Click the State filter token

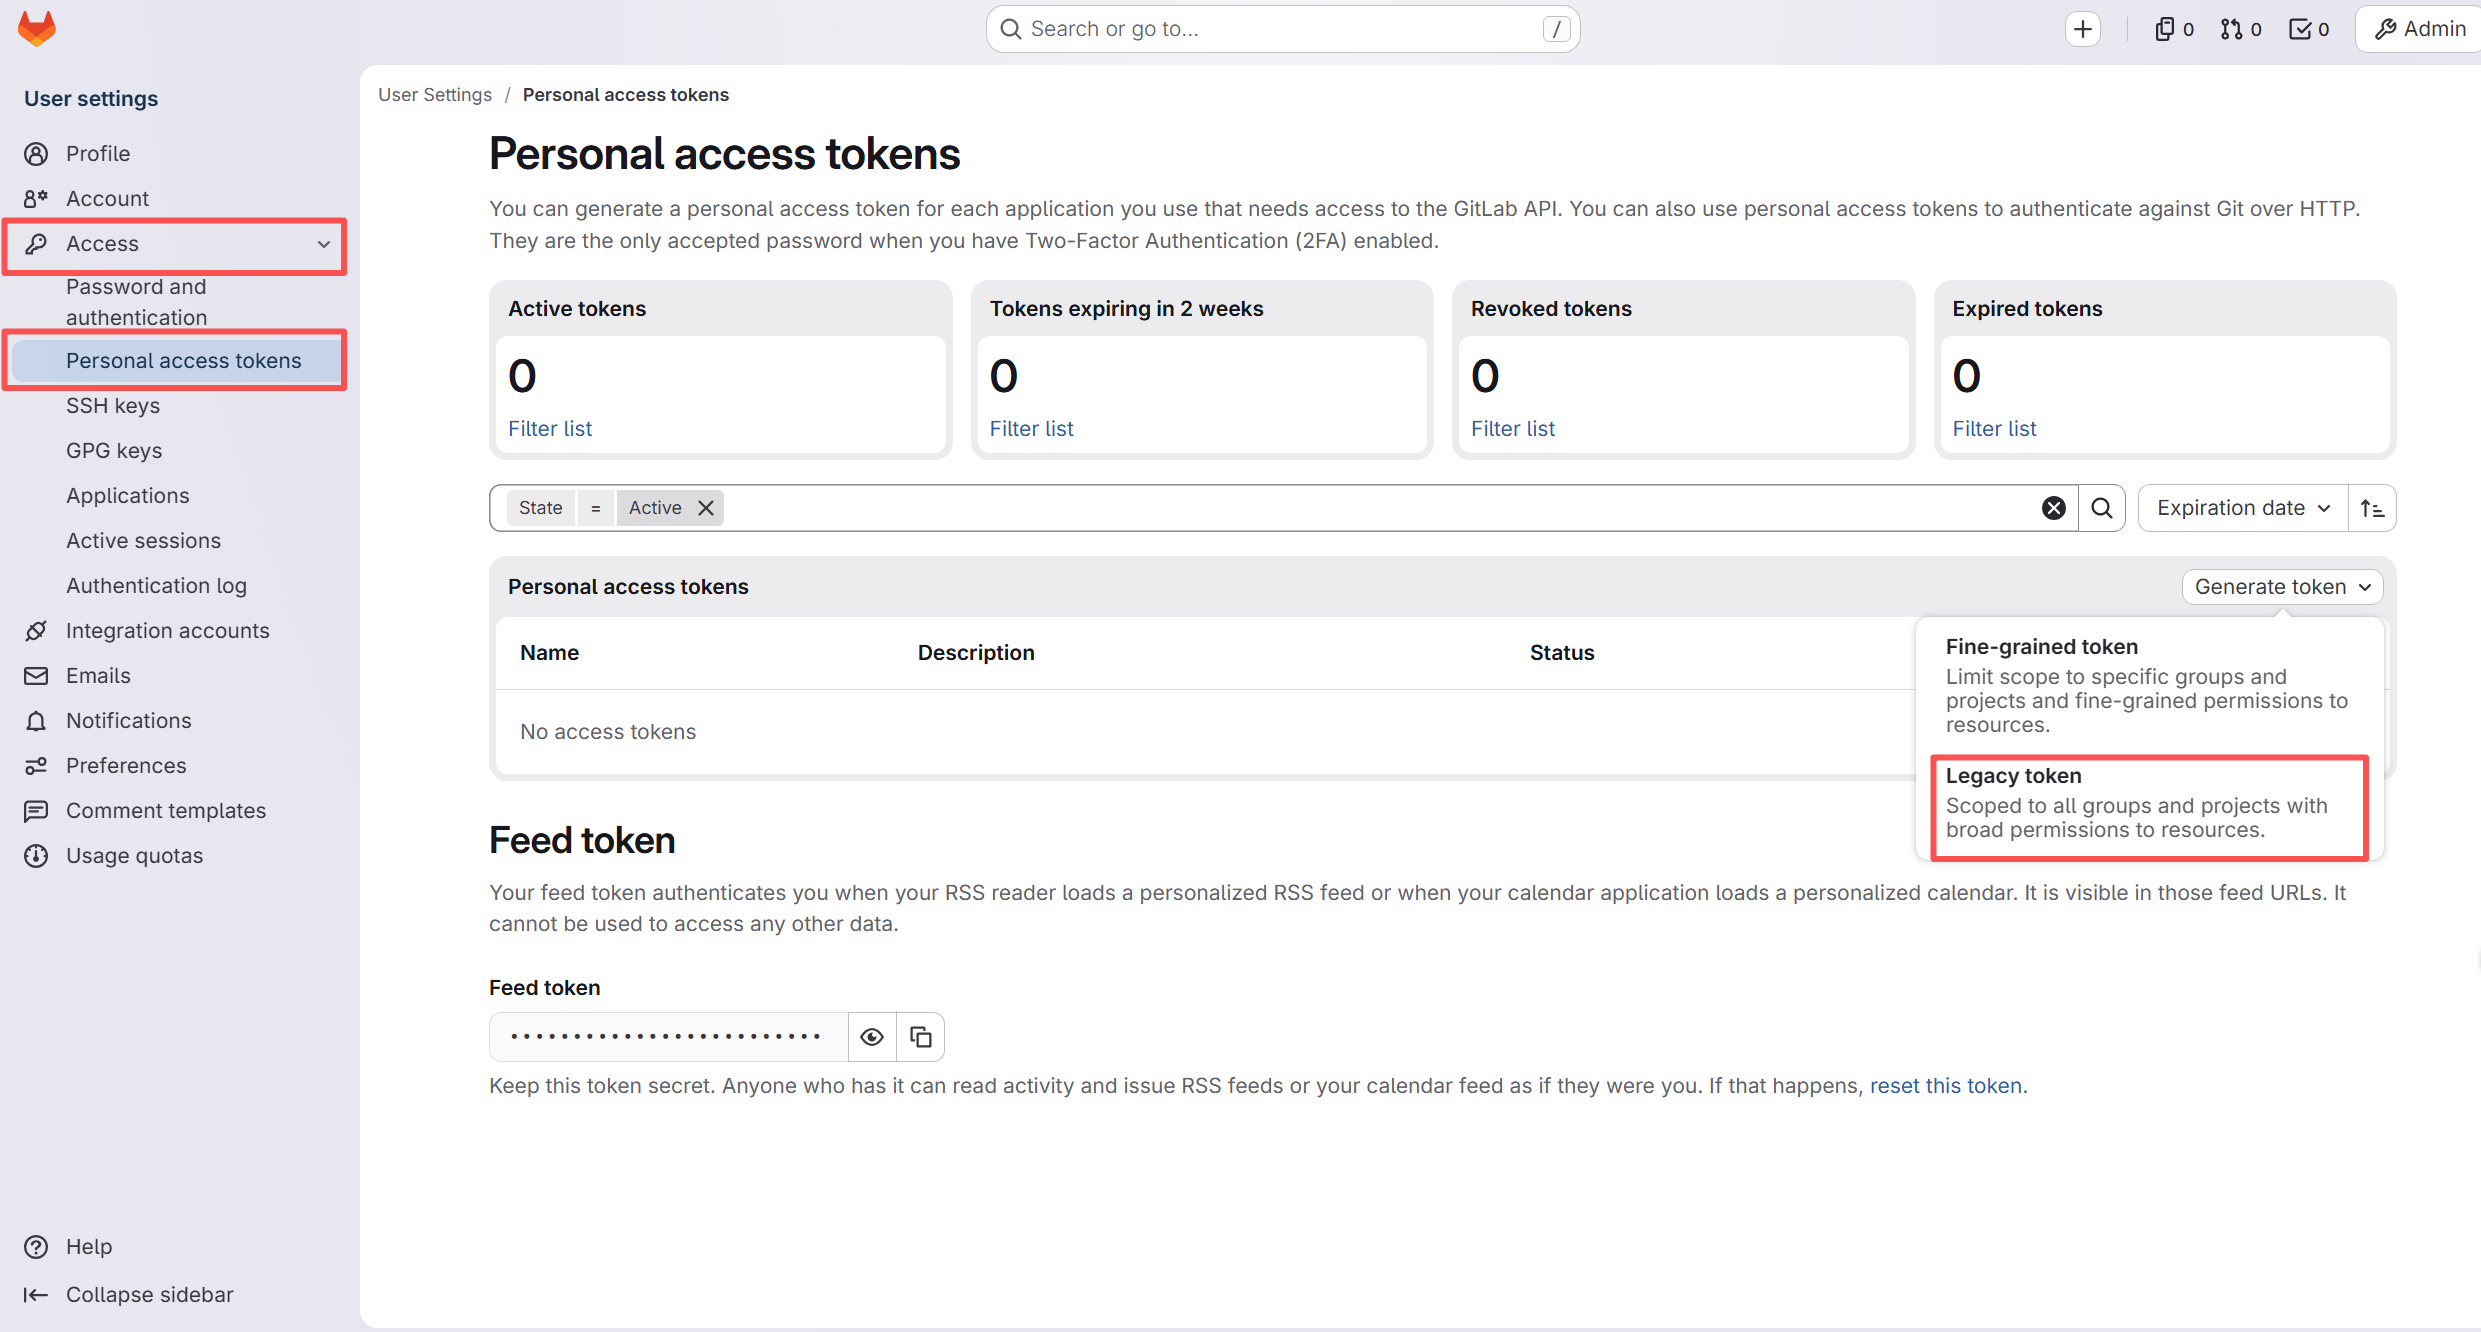(x=540, y=508)
